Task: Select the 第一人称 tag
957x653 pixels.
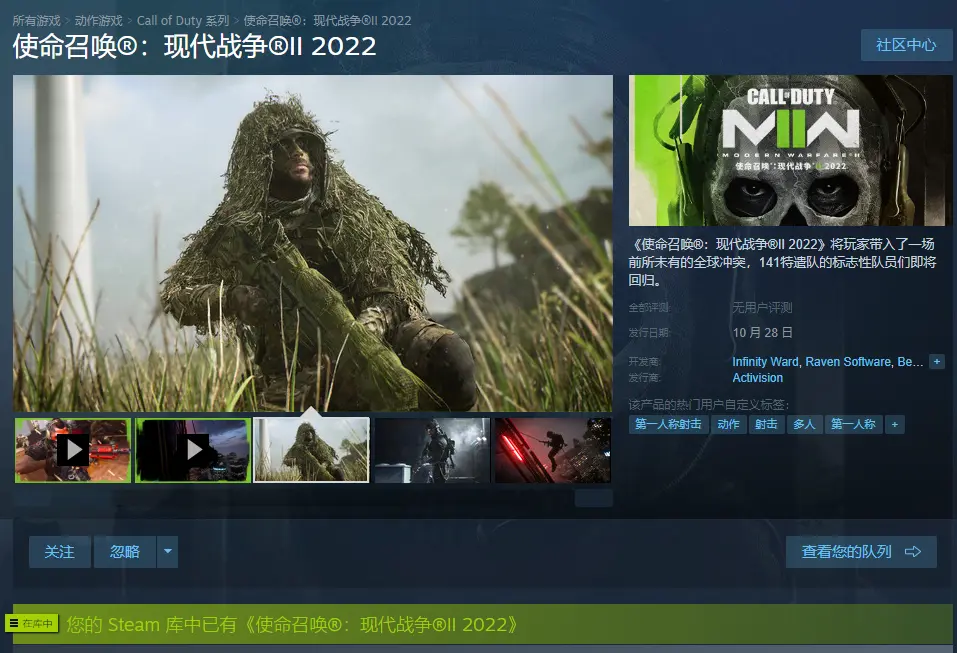Action: coord(853,425)
